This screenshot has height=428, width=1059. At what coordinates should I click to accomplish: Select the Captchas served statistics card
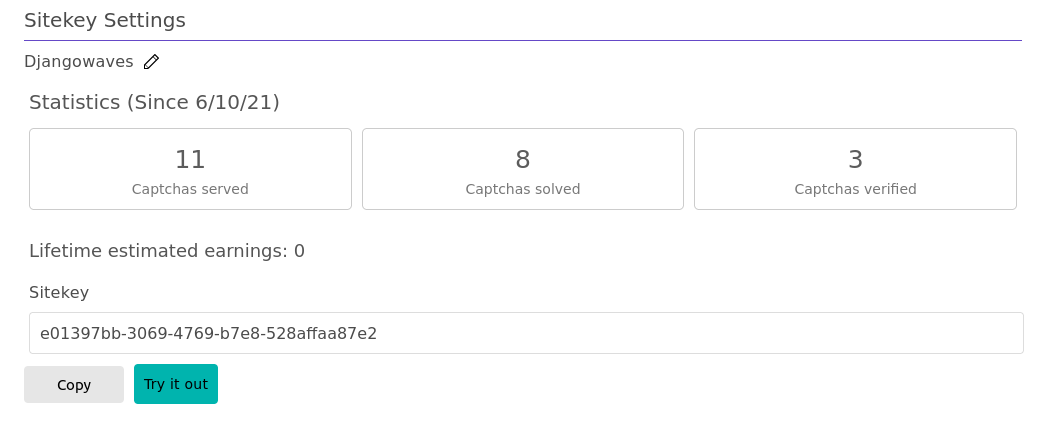(x=190, y=169)
